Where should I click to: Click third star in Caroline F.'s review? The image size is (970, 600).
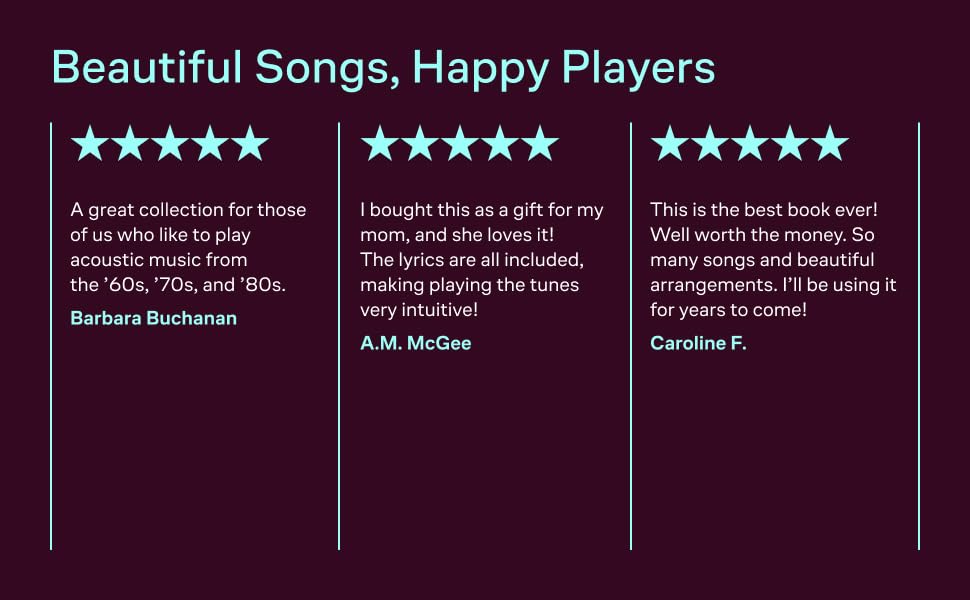[749, 144]
